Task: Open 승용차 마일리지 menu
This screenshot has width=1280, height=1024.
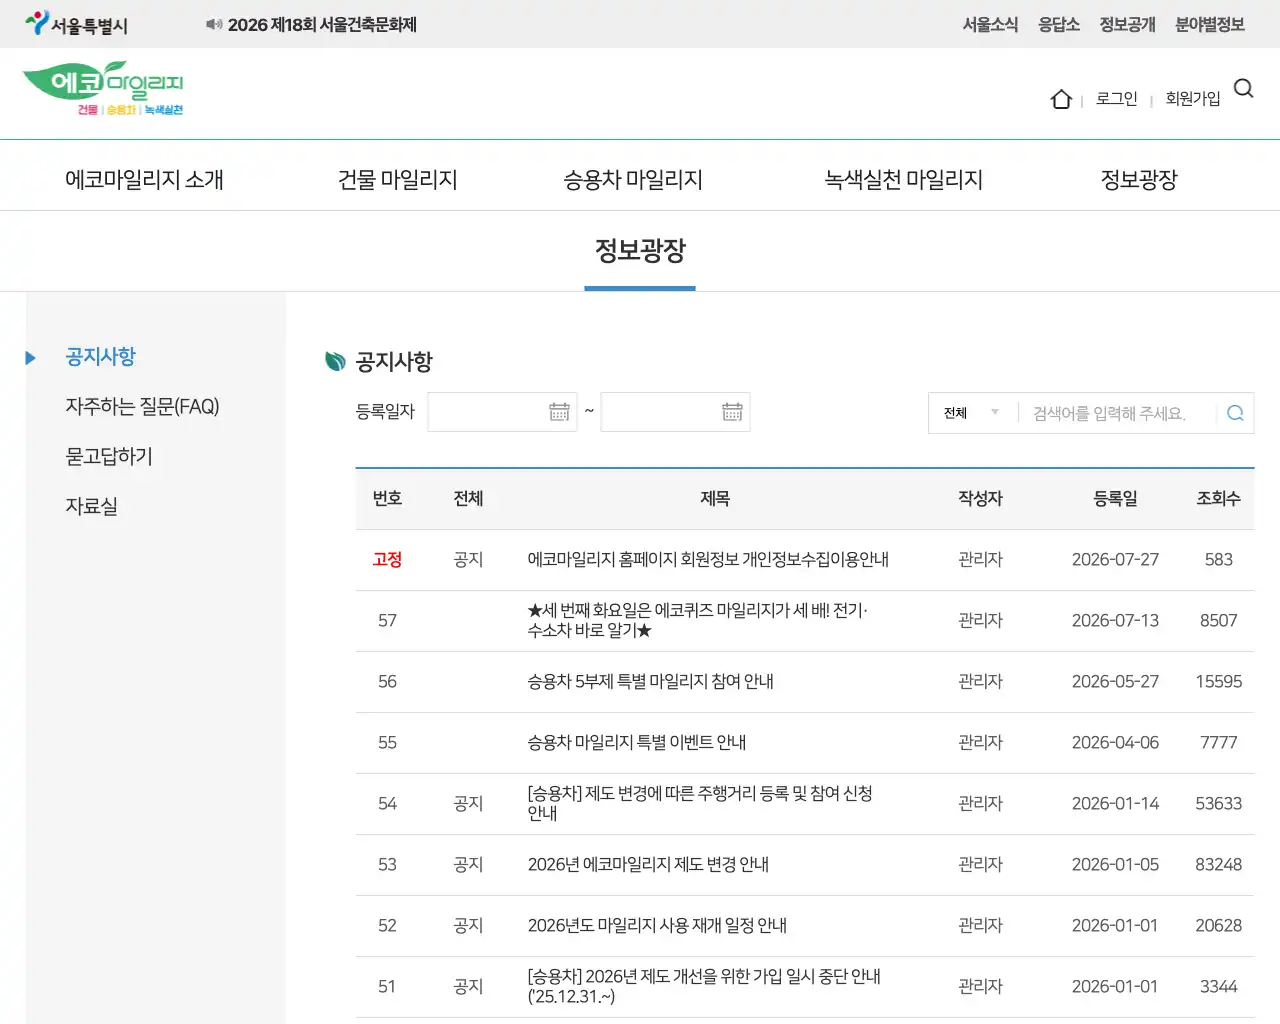Action: pos(633,180)
